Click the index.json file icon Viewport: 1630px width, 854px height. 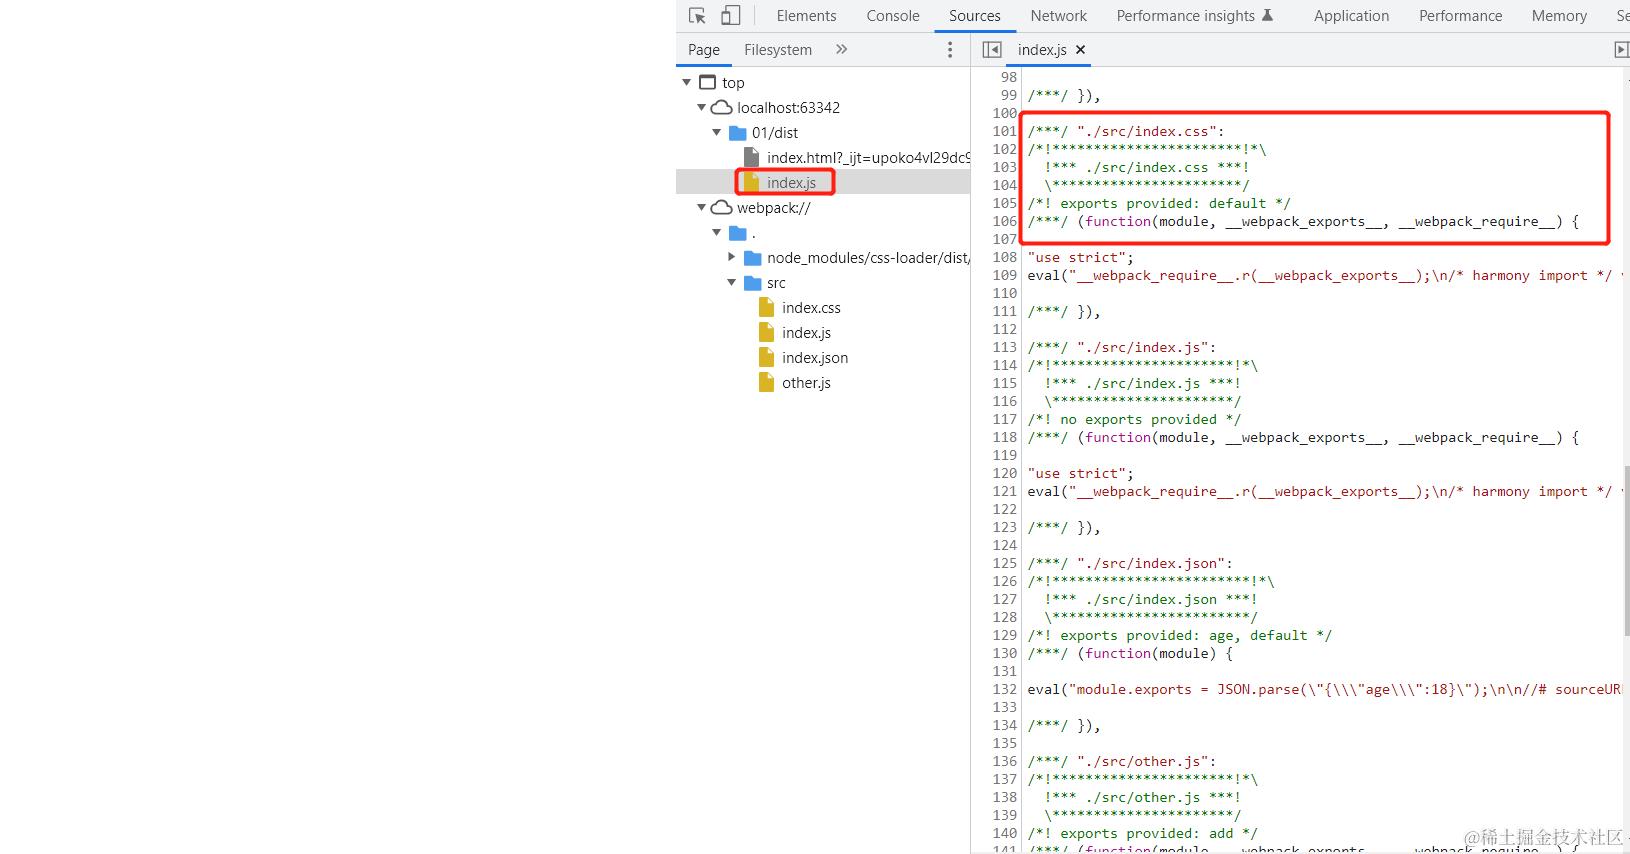pos(767,357)
